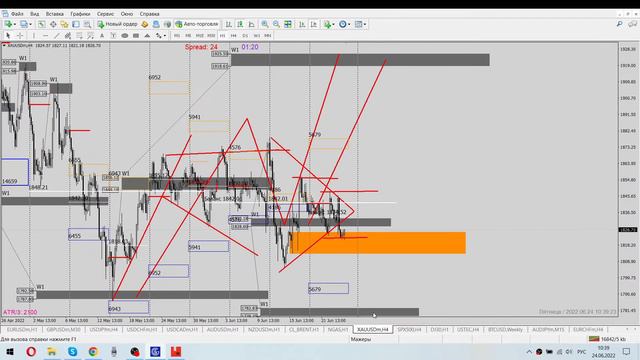640x360 pixels.
Task: Expand the Profiles dropdown arrow
Action: [x=30, y=24]
